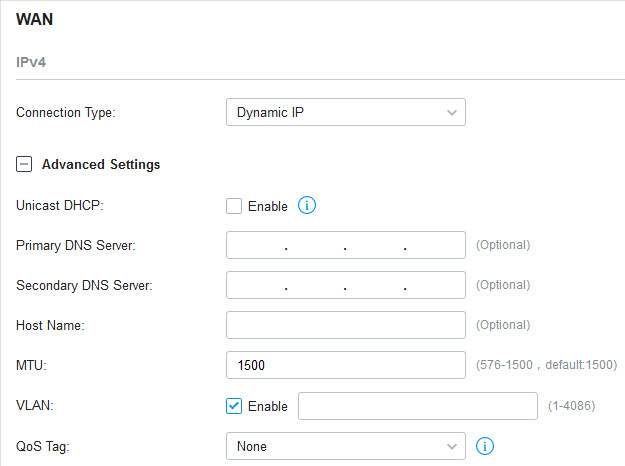
Task: Click the Host Name label
Action: (50, 325)
